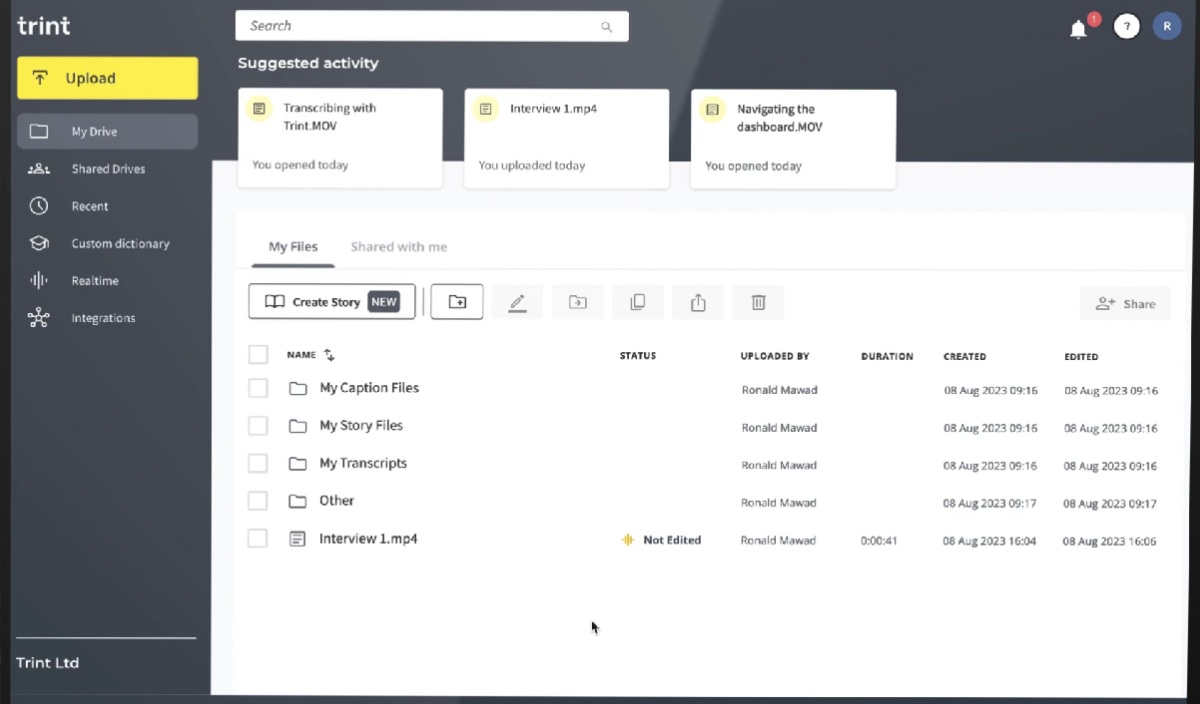
Task: Check the Interview 1.mp4 row checkbox
Action: (258, 539)
